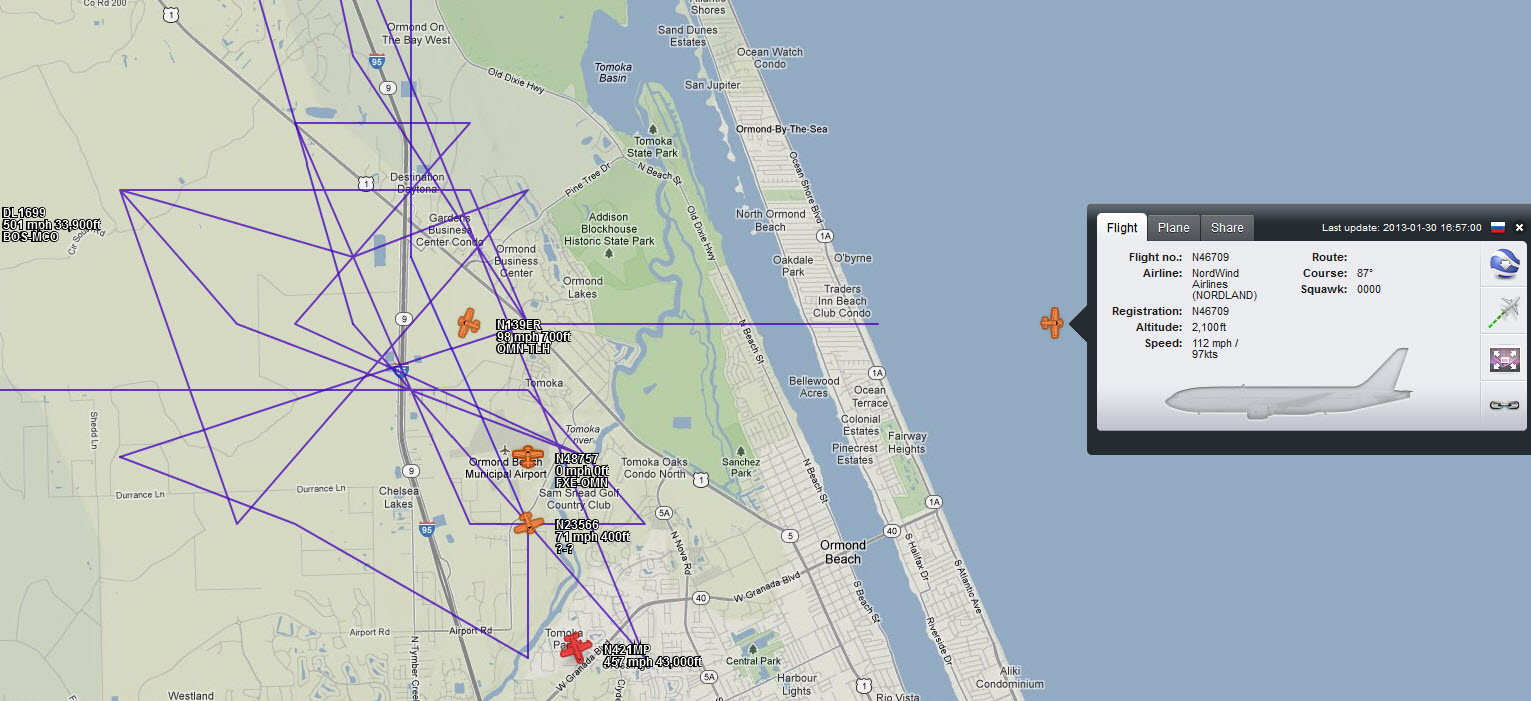Click the gray aircraft silhouette image
This screenshot has width=1531, height=701.
[x=1288, y=385]
